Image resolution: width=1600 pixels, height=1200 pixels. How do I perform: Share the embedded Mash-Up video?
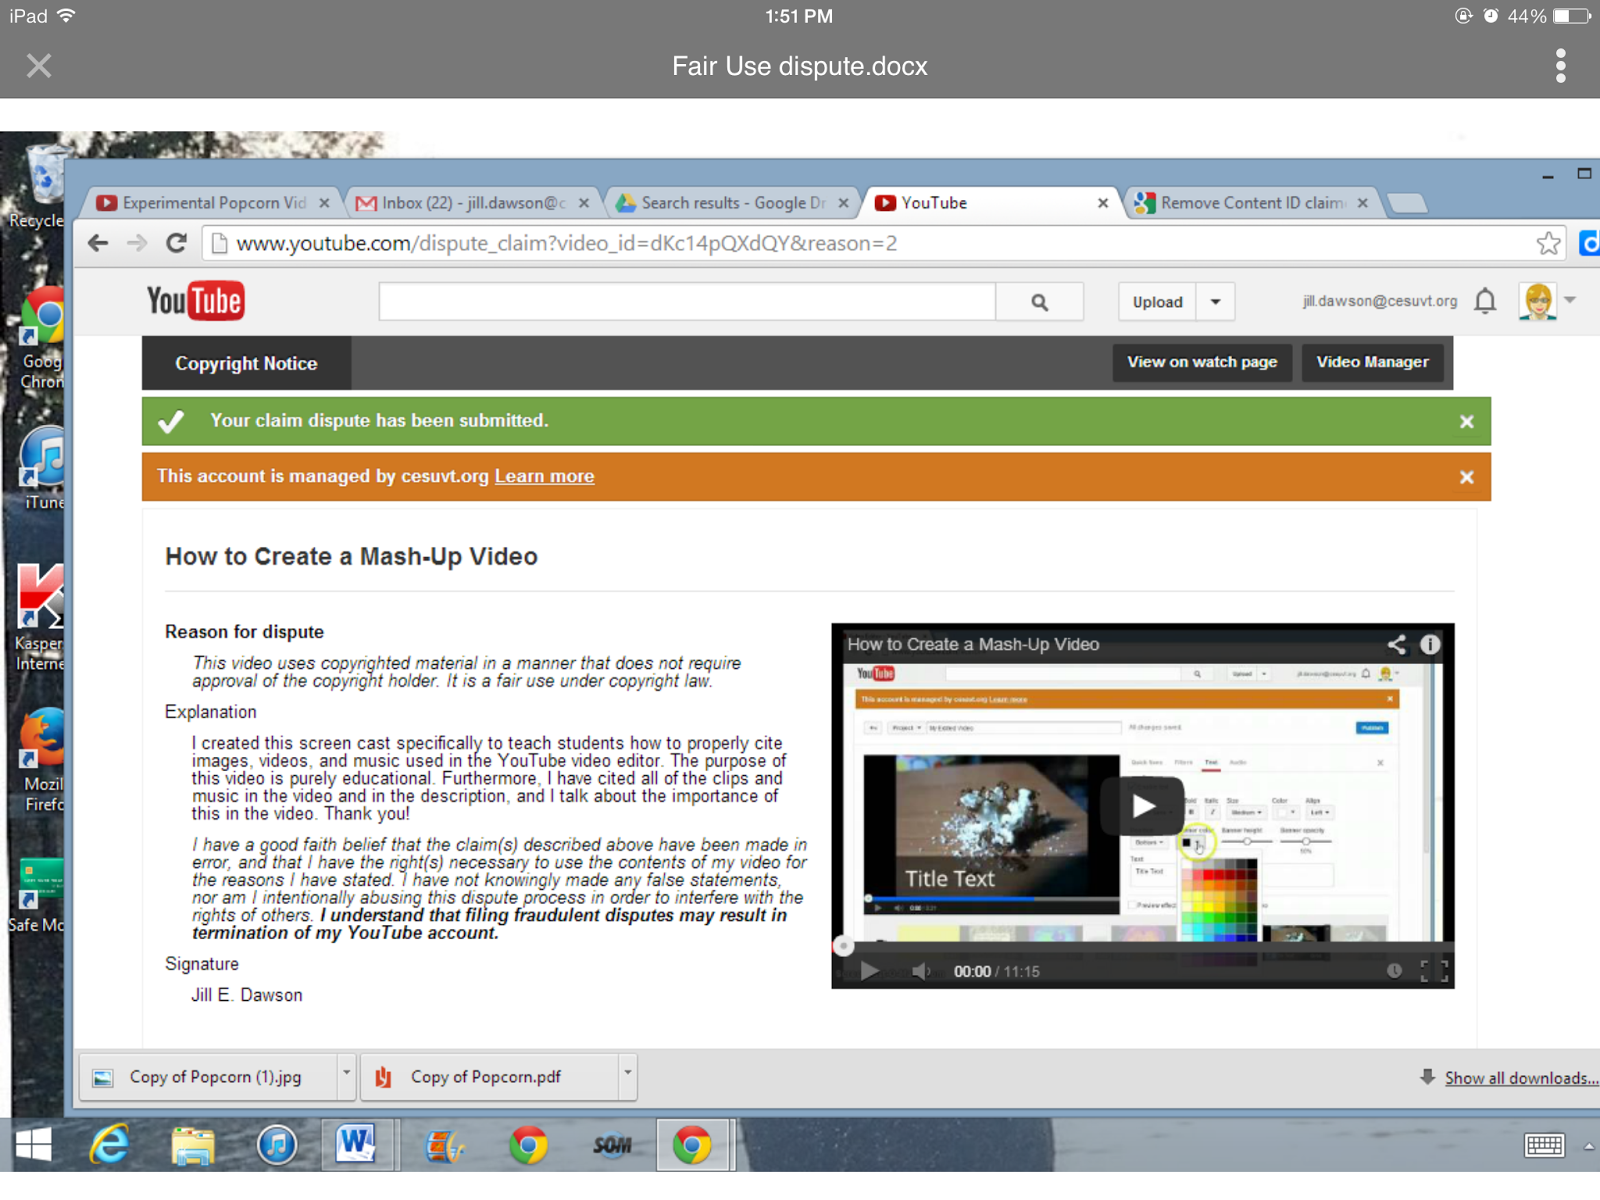pos(1397,645)
